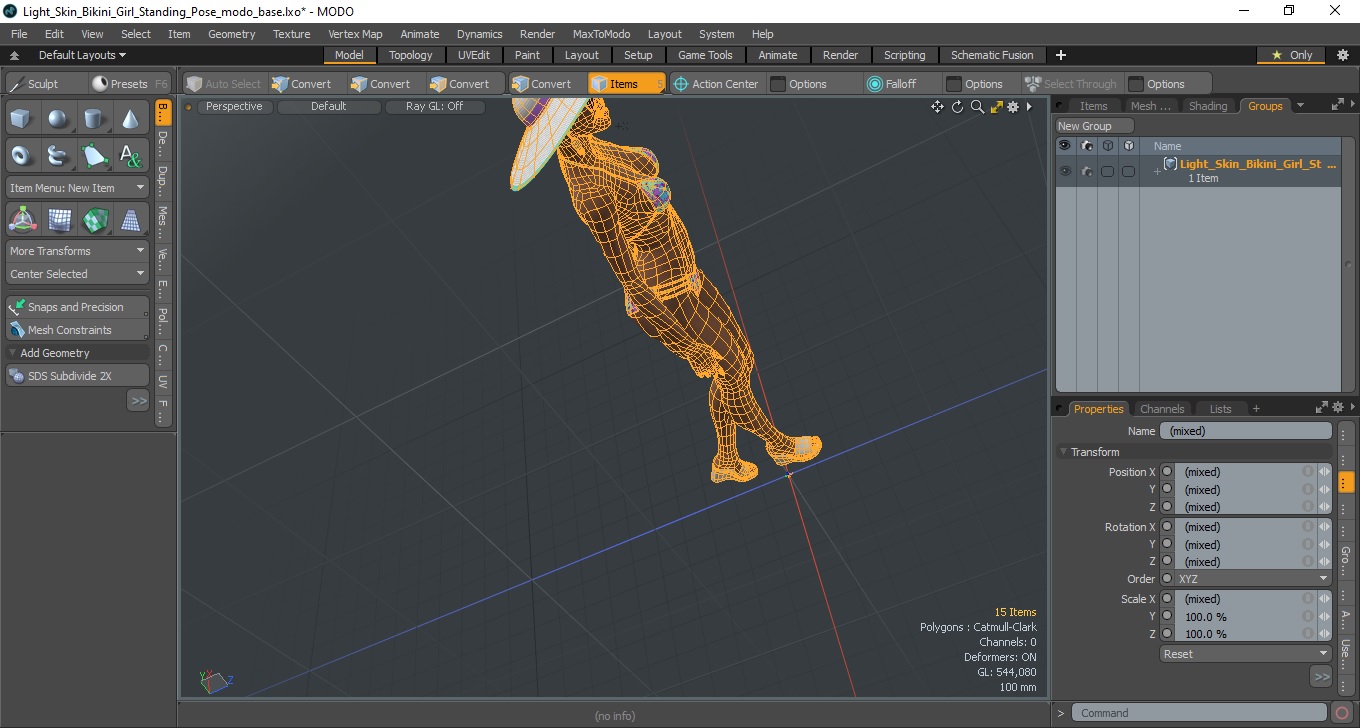1360x728 pixels.
Task: Toggle visibility eye for Light_Skin_Bikini_Girl group
Action: point(1065,171)
